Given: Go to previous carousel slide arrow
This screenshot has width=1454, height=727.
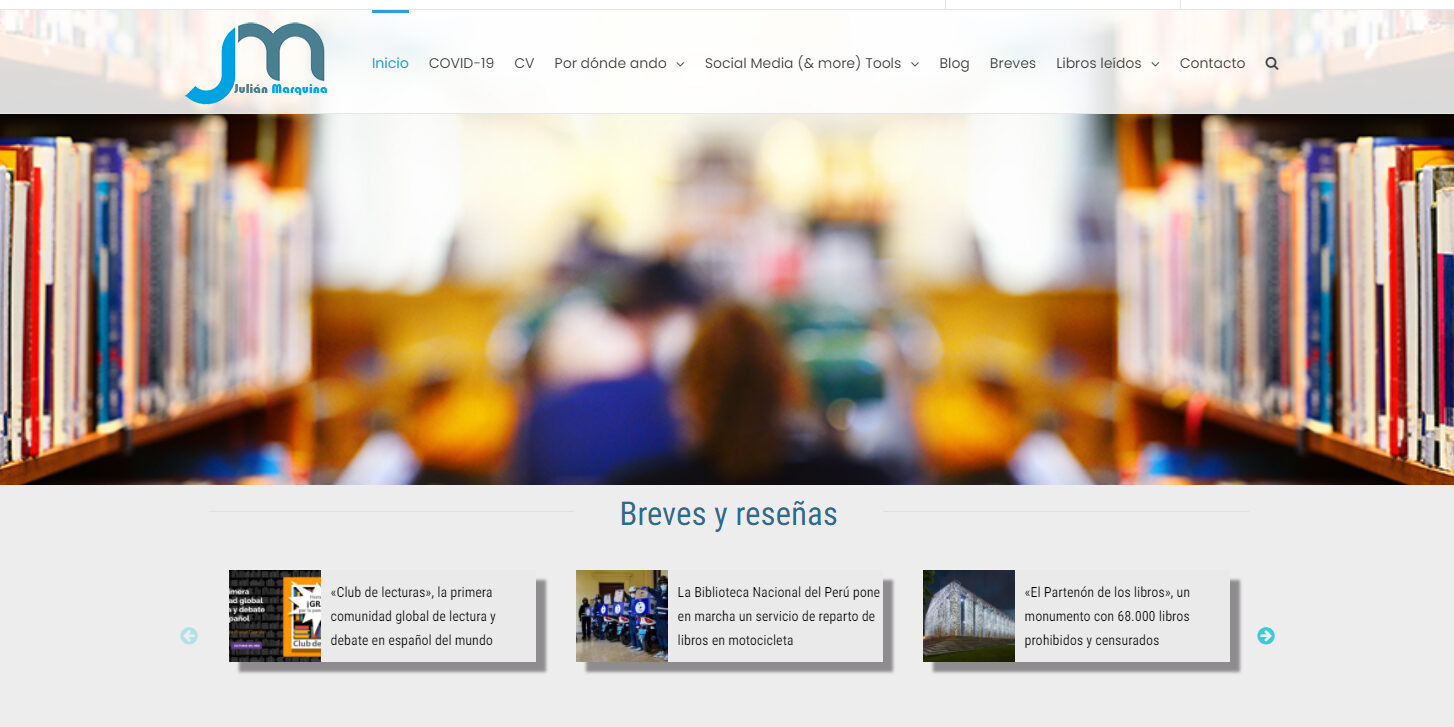Looking at the screenshot, I should (x=189, y=636).
